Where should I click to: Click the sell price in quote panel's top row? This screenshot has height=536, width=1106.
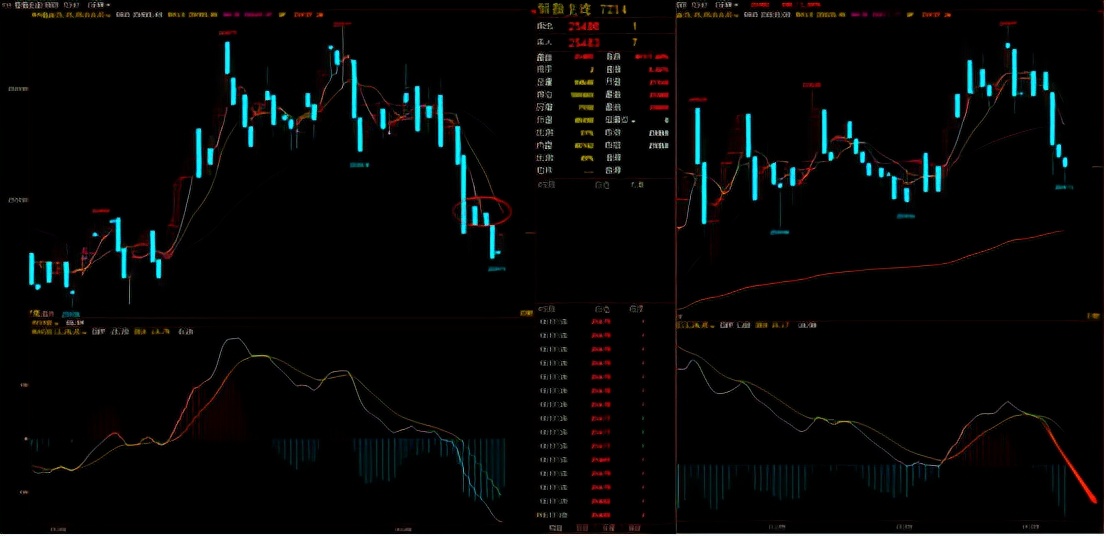click(583, 26)
